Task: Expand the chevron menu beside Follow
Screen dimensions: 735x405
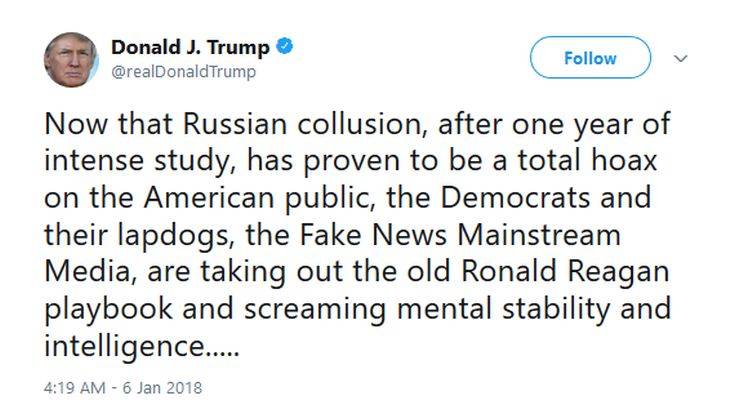Action: click(x=681, y=59)
